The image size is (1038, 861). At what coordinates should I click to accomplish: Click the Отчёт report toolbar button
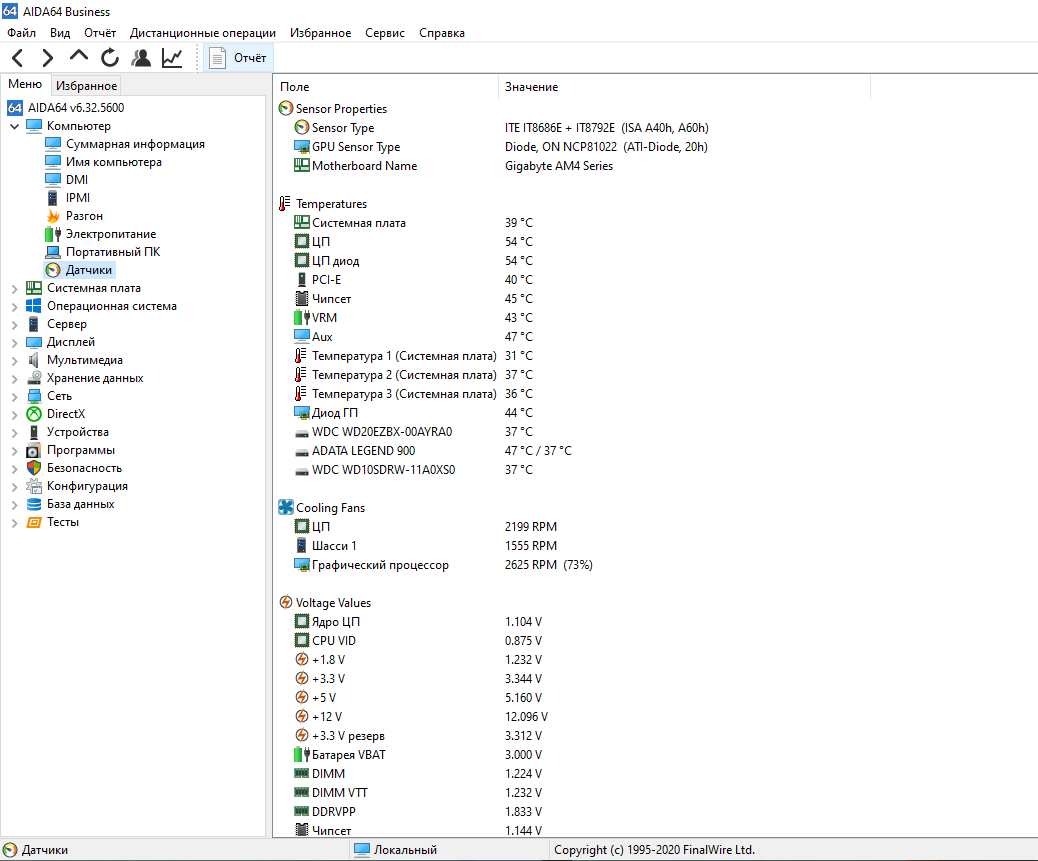tap(238, 58)
